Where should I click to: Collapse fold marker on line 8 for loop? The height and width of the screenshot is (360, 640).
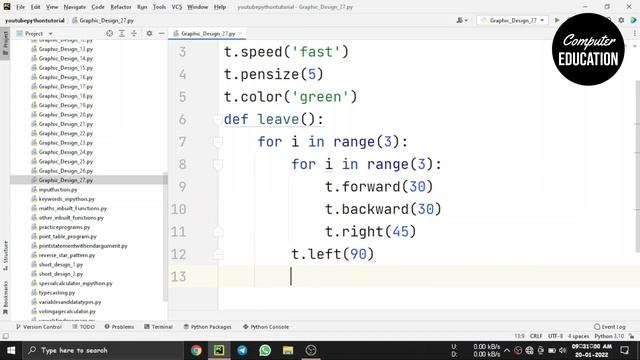[218, 164]
